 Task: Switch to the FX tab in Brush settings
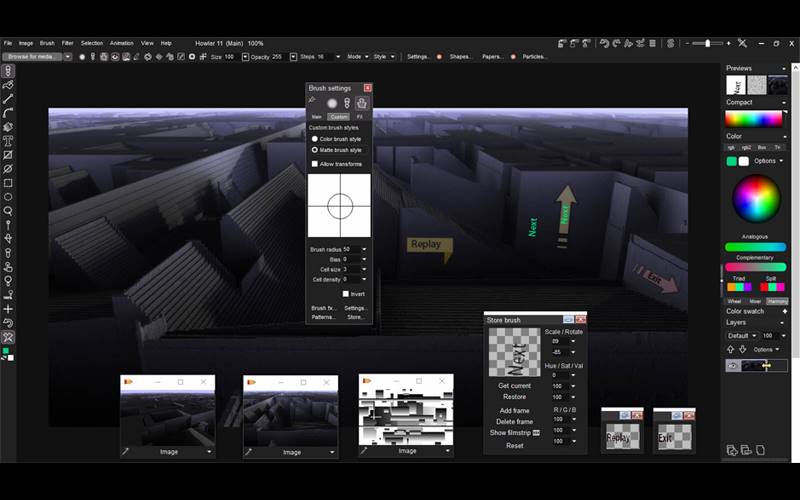pos(360,117)
